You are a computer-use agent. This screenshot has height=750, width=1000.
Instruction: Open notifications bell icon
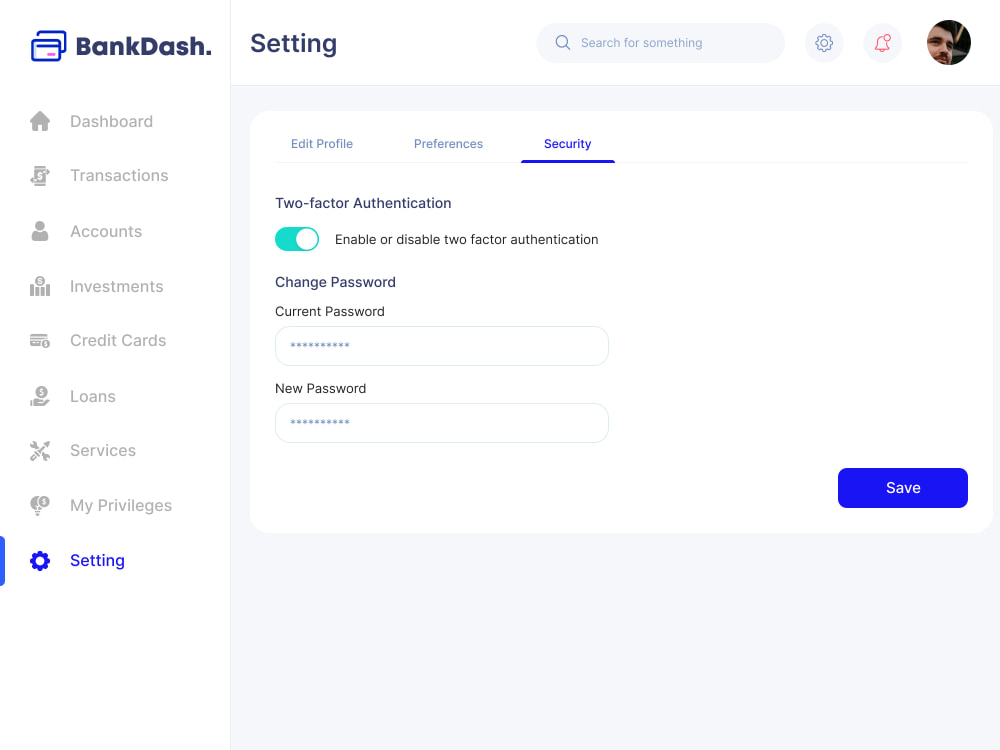click(883, 43)
